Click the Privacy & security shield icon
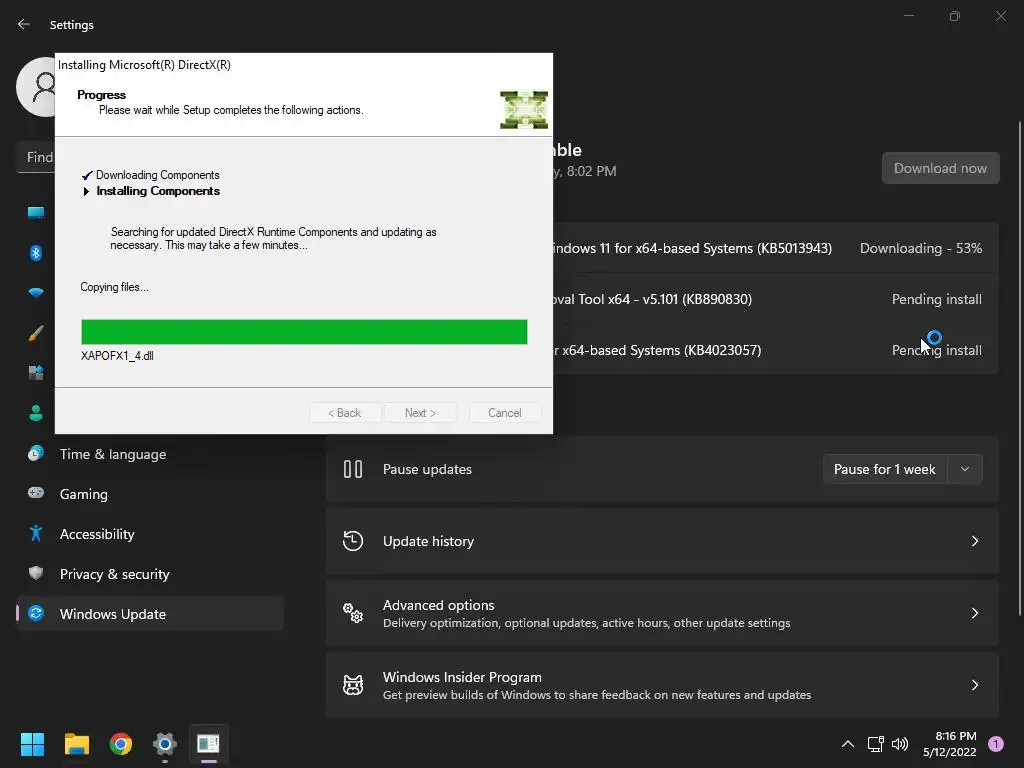This screenshot has width=1024, height=768. 36,573
